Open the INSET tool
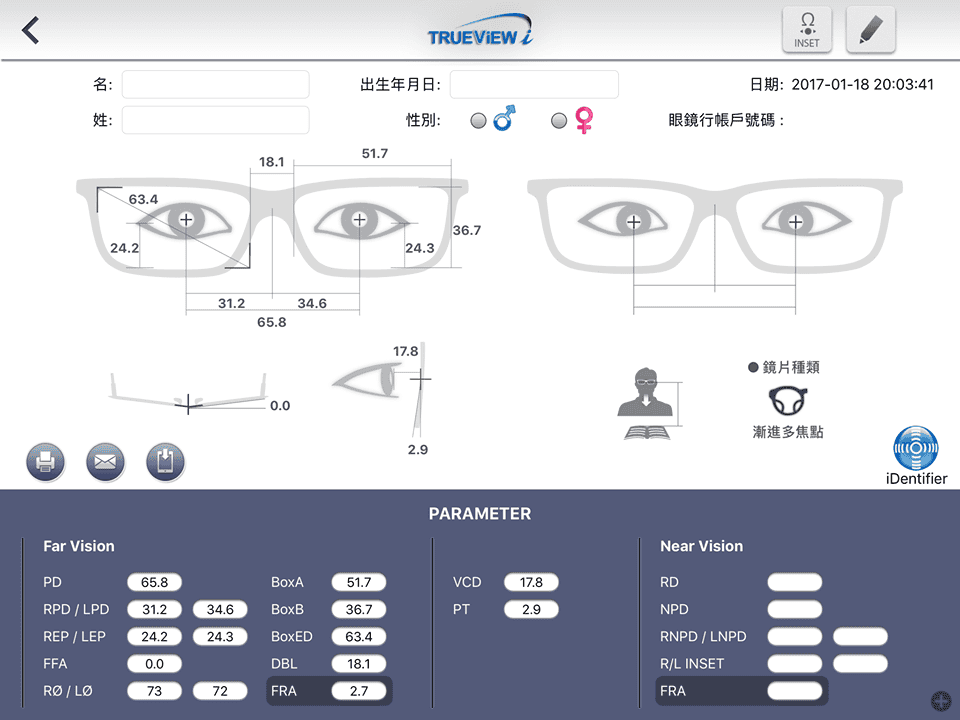This screenshot has height=720, width=960. [x=807, y=30]
